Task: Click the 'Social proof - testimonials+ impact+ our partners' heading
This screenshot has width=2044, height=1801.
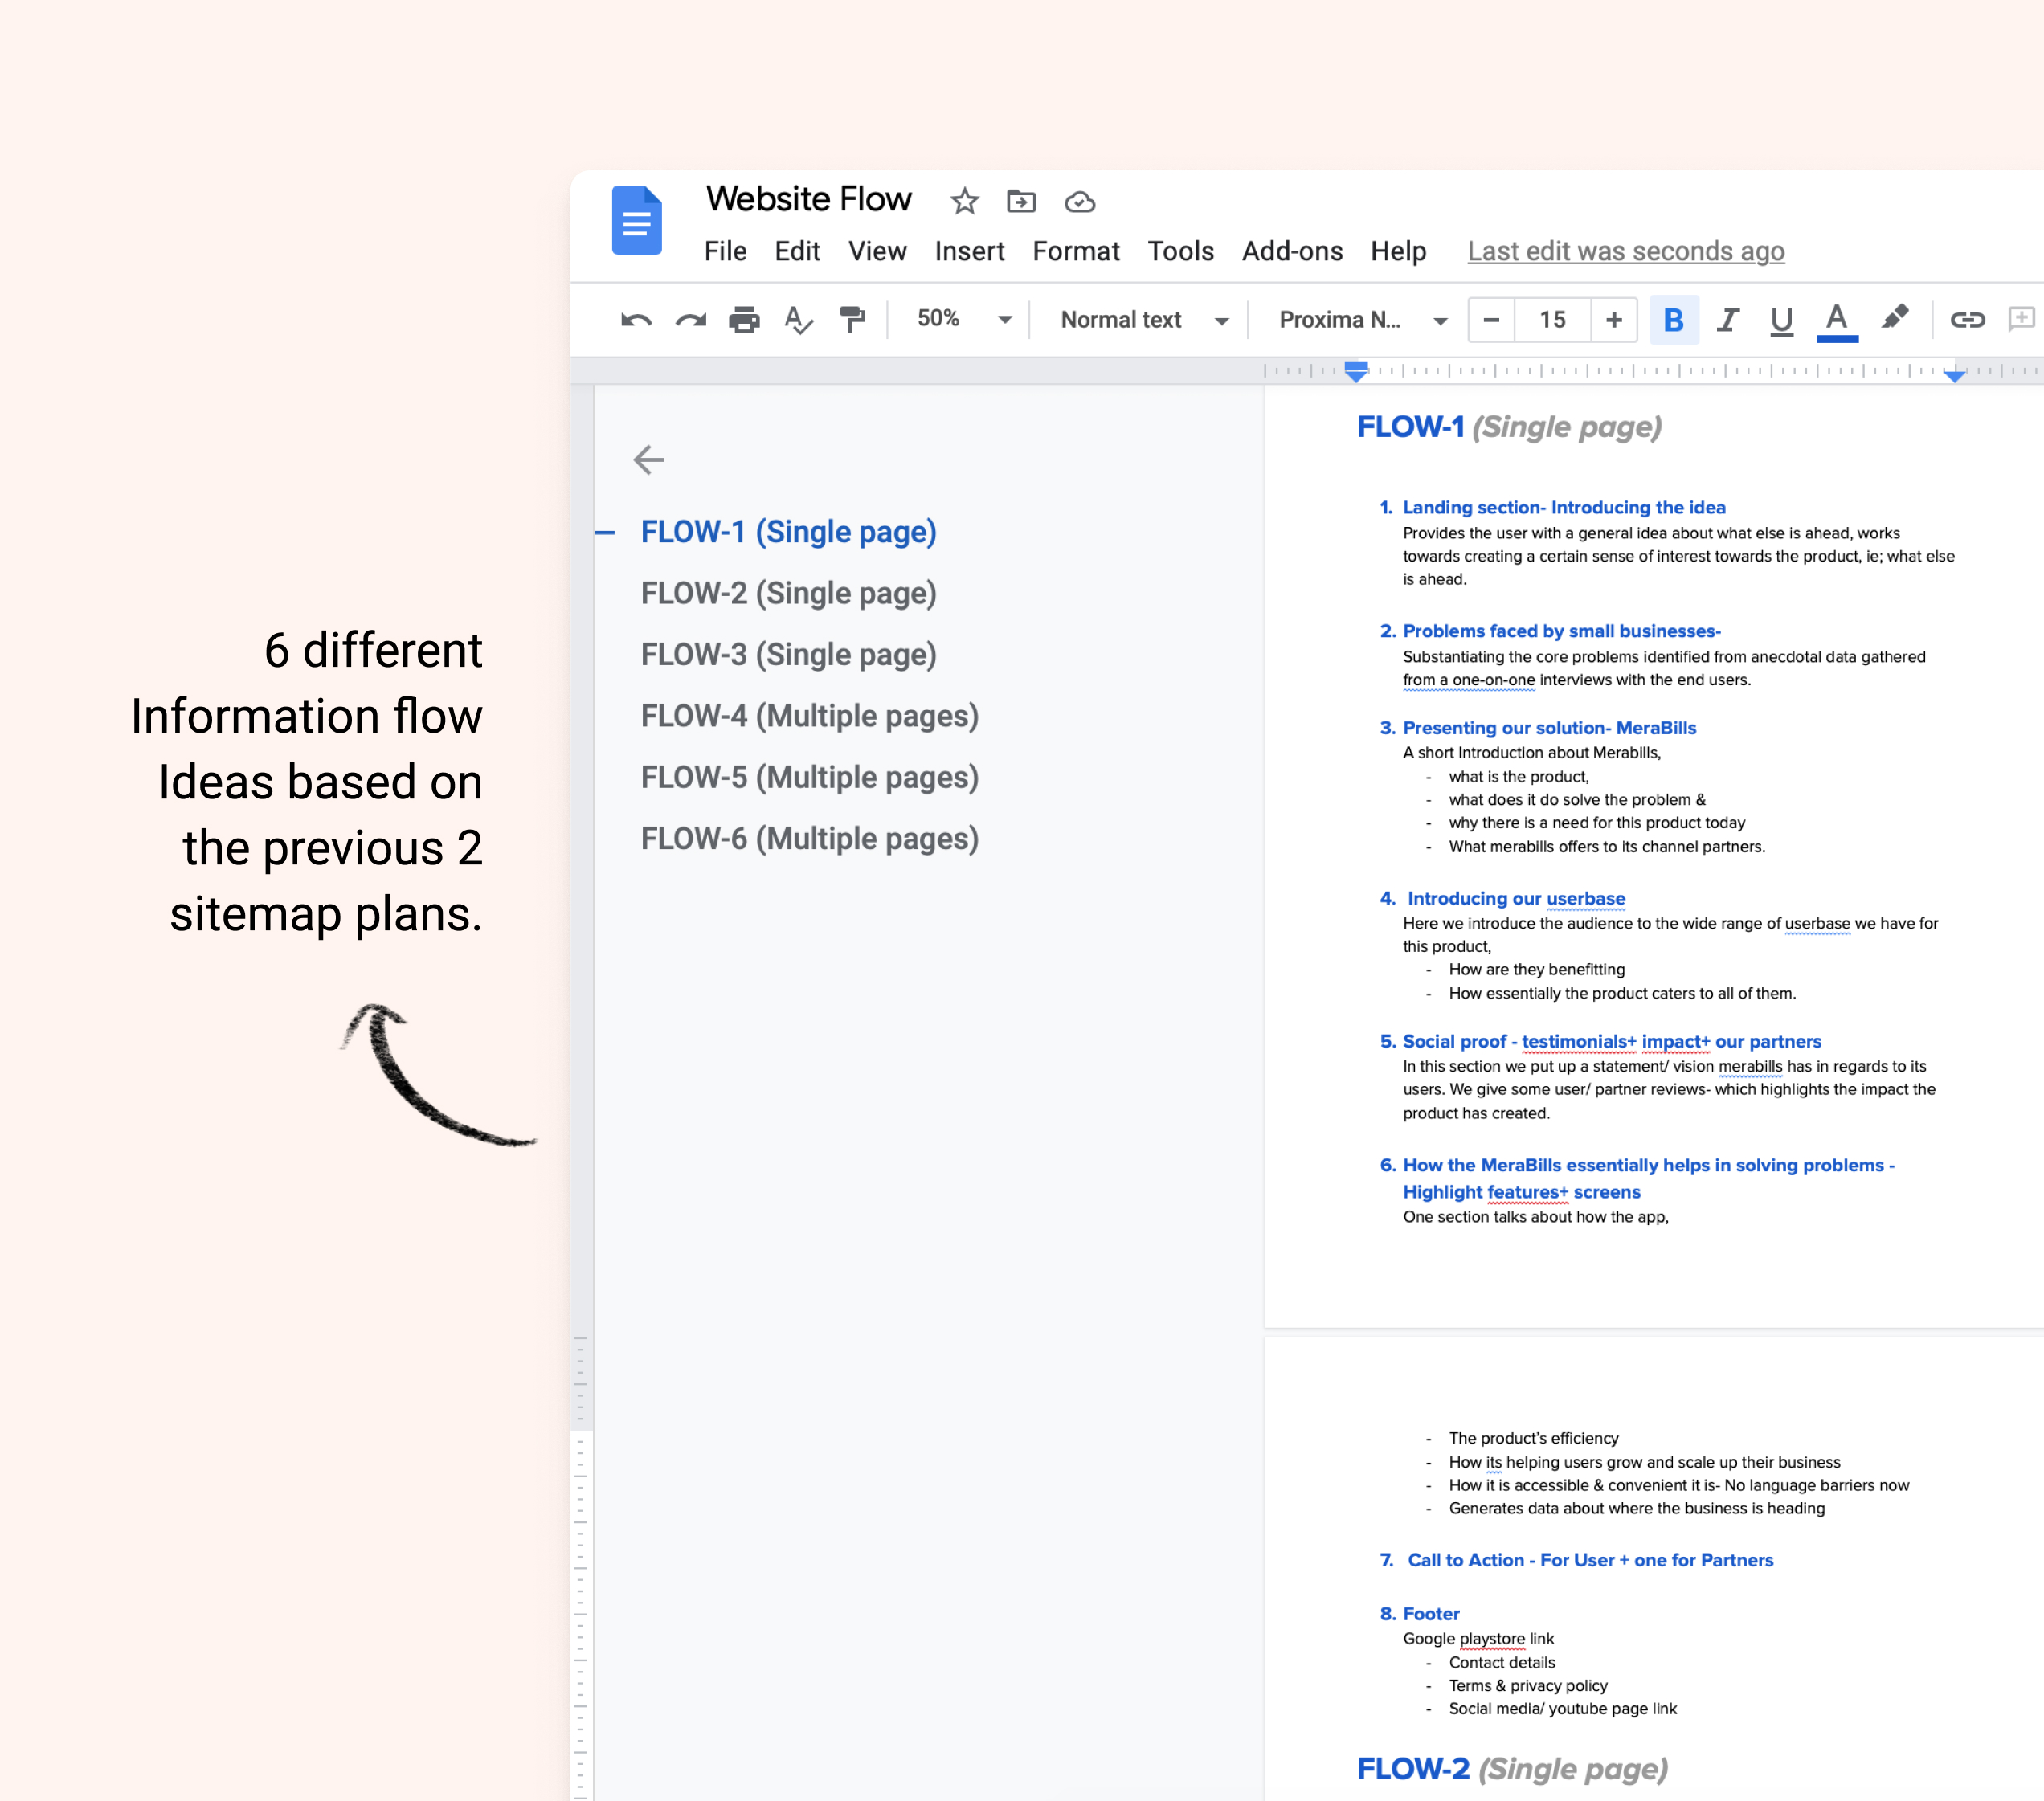Action: point(1612,1042)
